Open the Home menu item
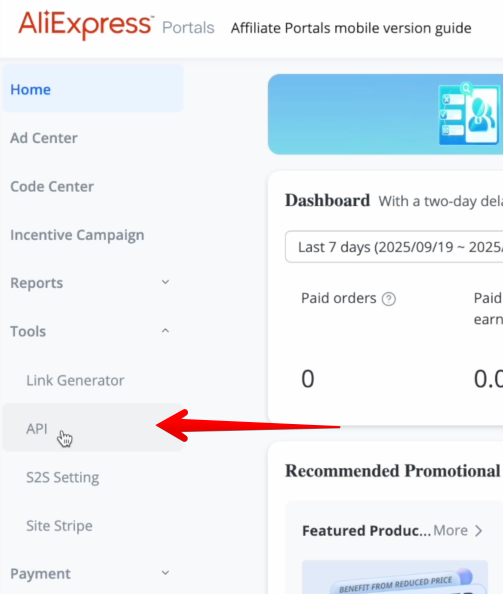Viewport: 503px width, 594px height. [x=93, y=89]
